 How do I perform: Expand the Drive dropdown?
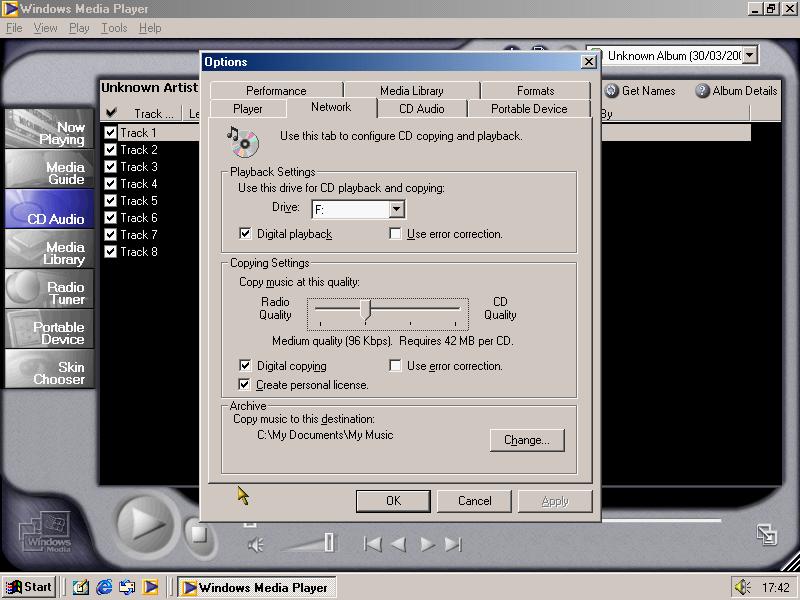pos(396,209)
